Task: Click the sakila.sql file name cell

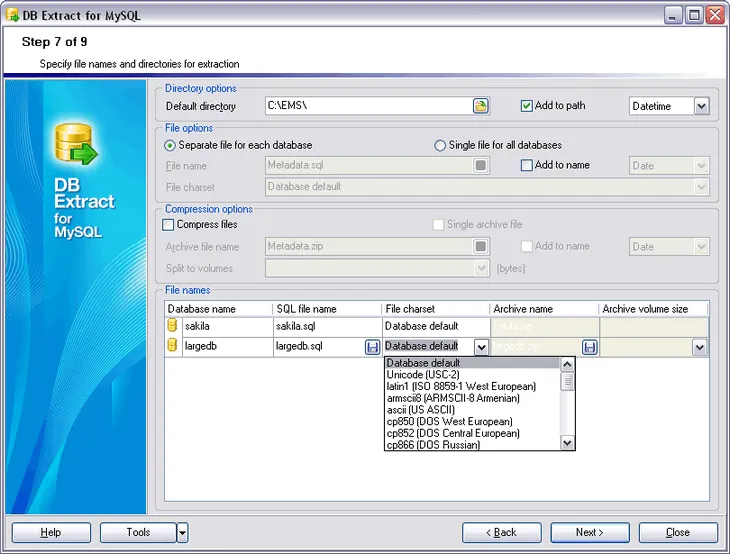Action: [327, 326]
